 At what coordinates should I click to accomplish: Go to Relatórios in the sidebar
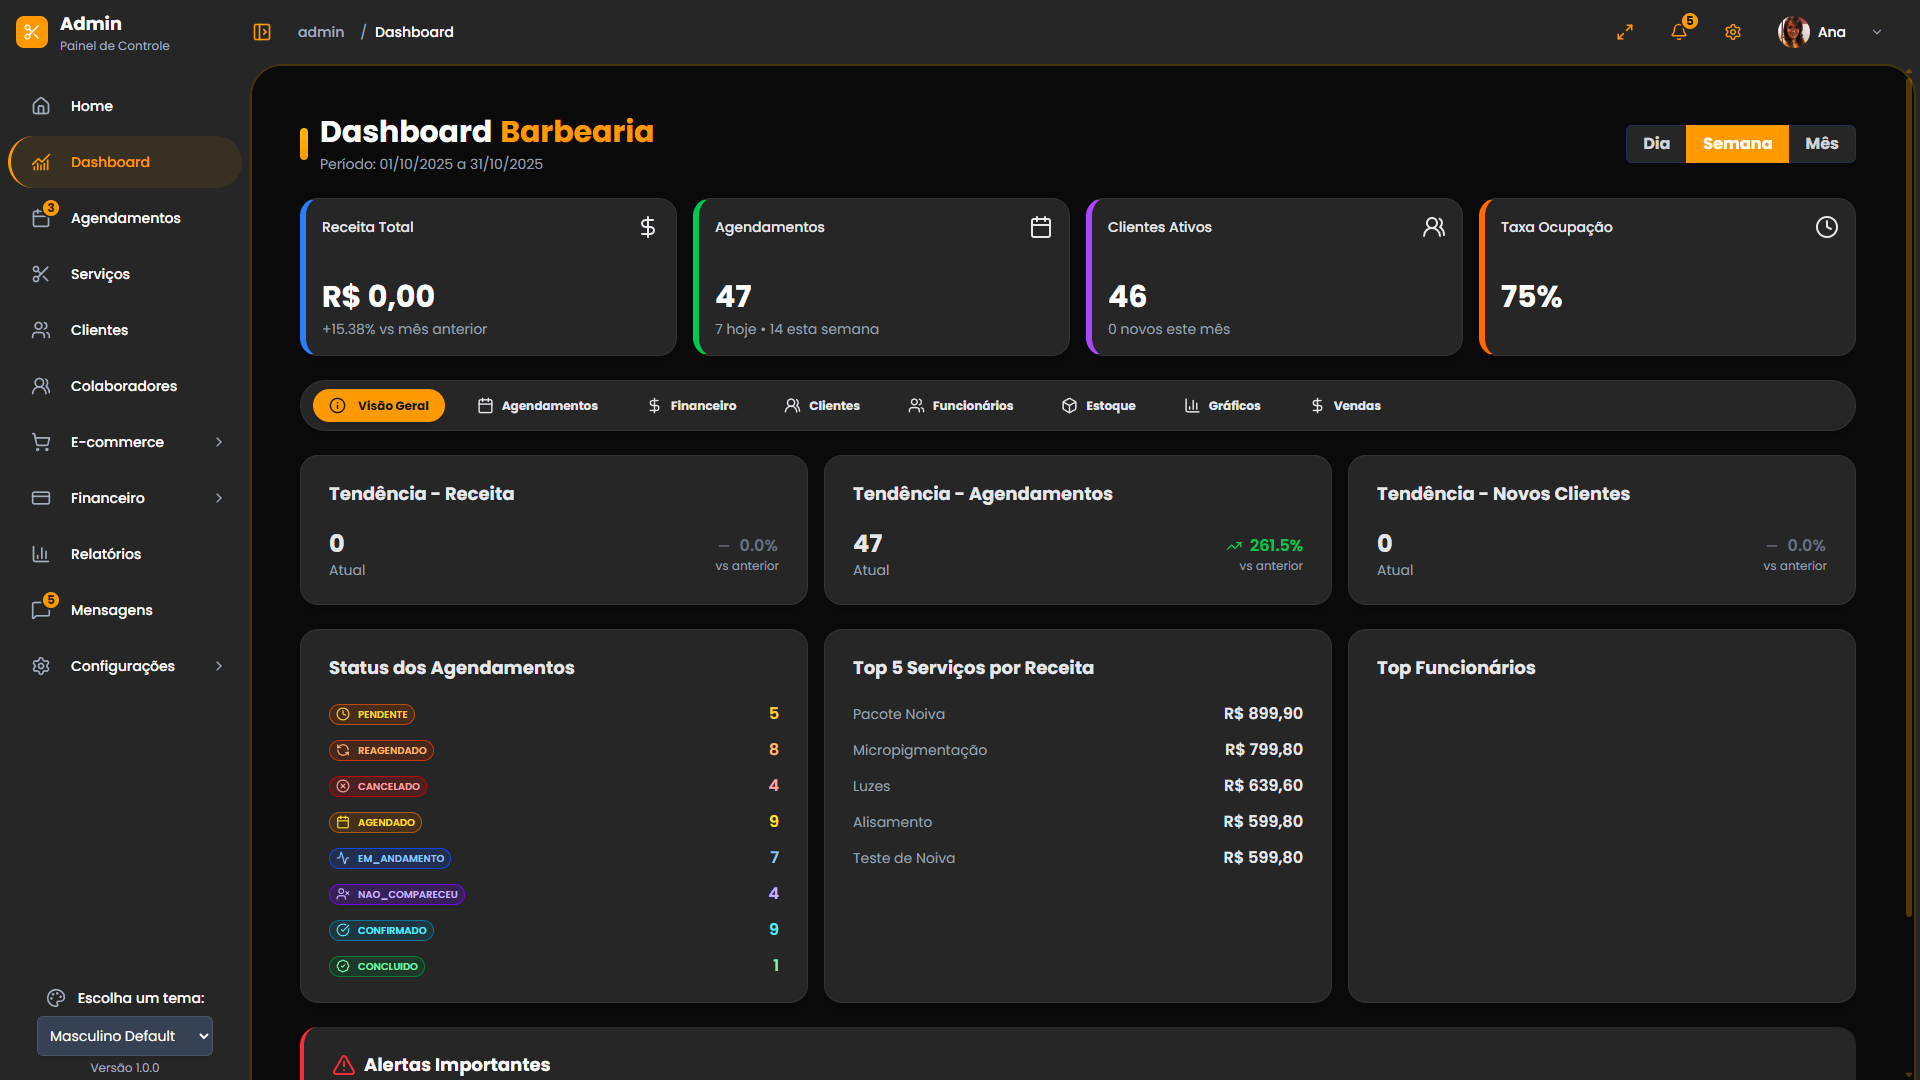pos(106,554)
